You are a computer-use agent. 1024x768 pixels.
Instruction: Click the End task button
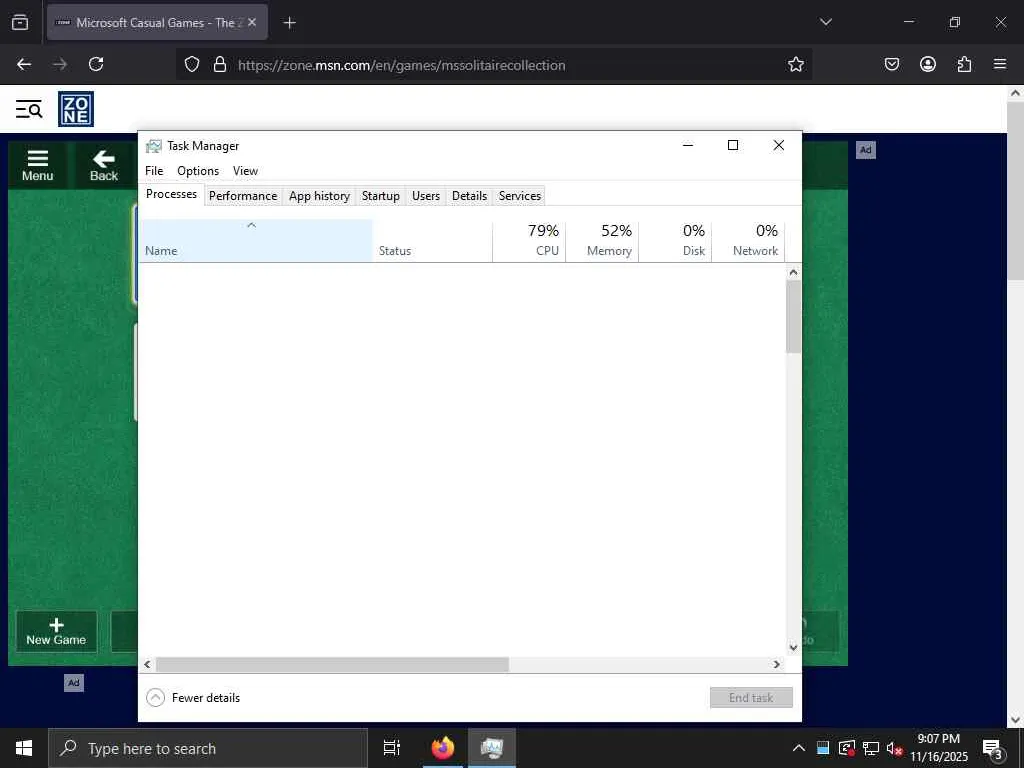point(751,697)
